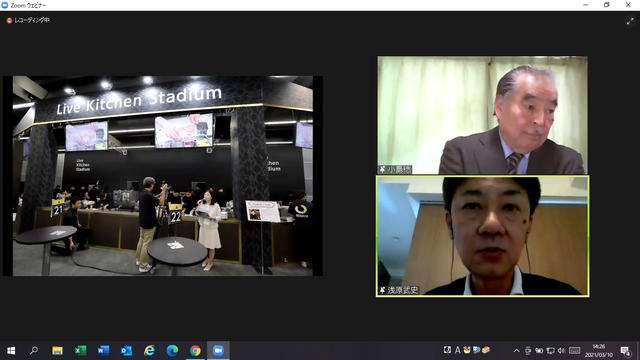Image resolution: width=640 pixels, height=360 pixels.
Task: Click the pin icon on the upper video tile
Action: tap(382, 169)
